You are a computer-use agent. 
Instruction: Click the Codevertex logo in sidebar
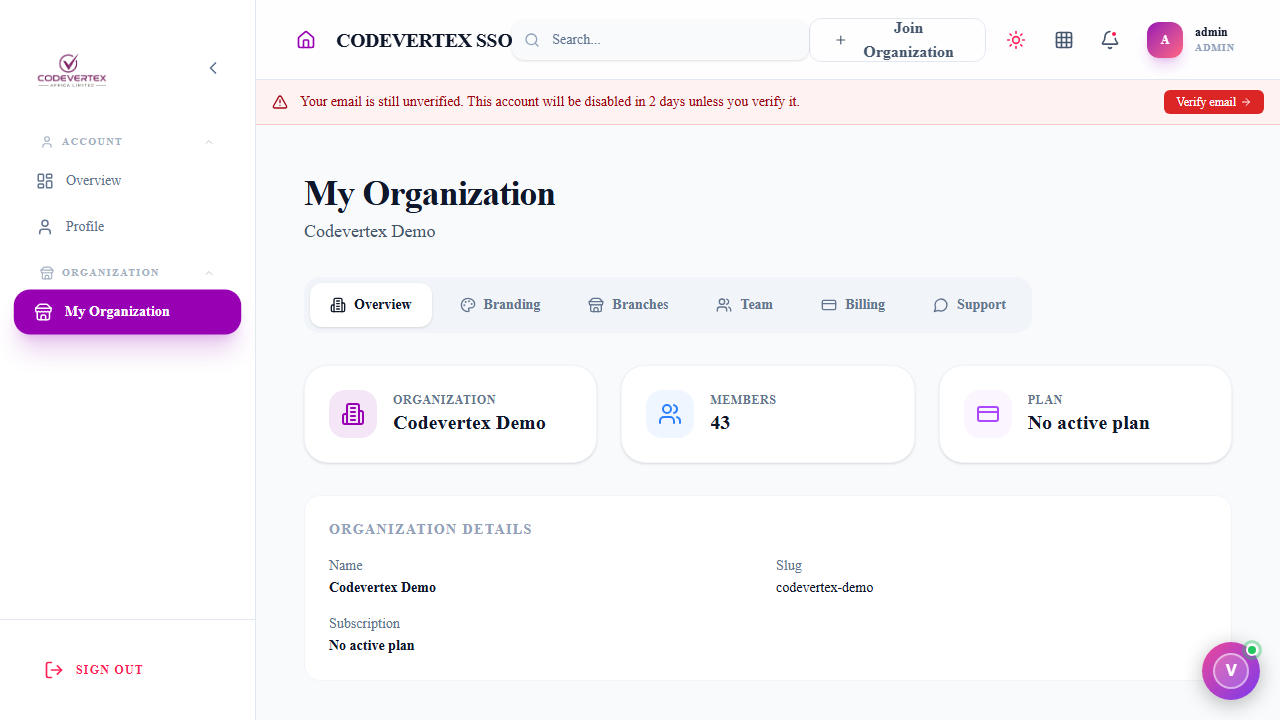(72, 70)
